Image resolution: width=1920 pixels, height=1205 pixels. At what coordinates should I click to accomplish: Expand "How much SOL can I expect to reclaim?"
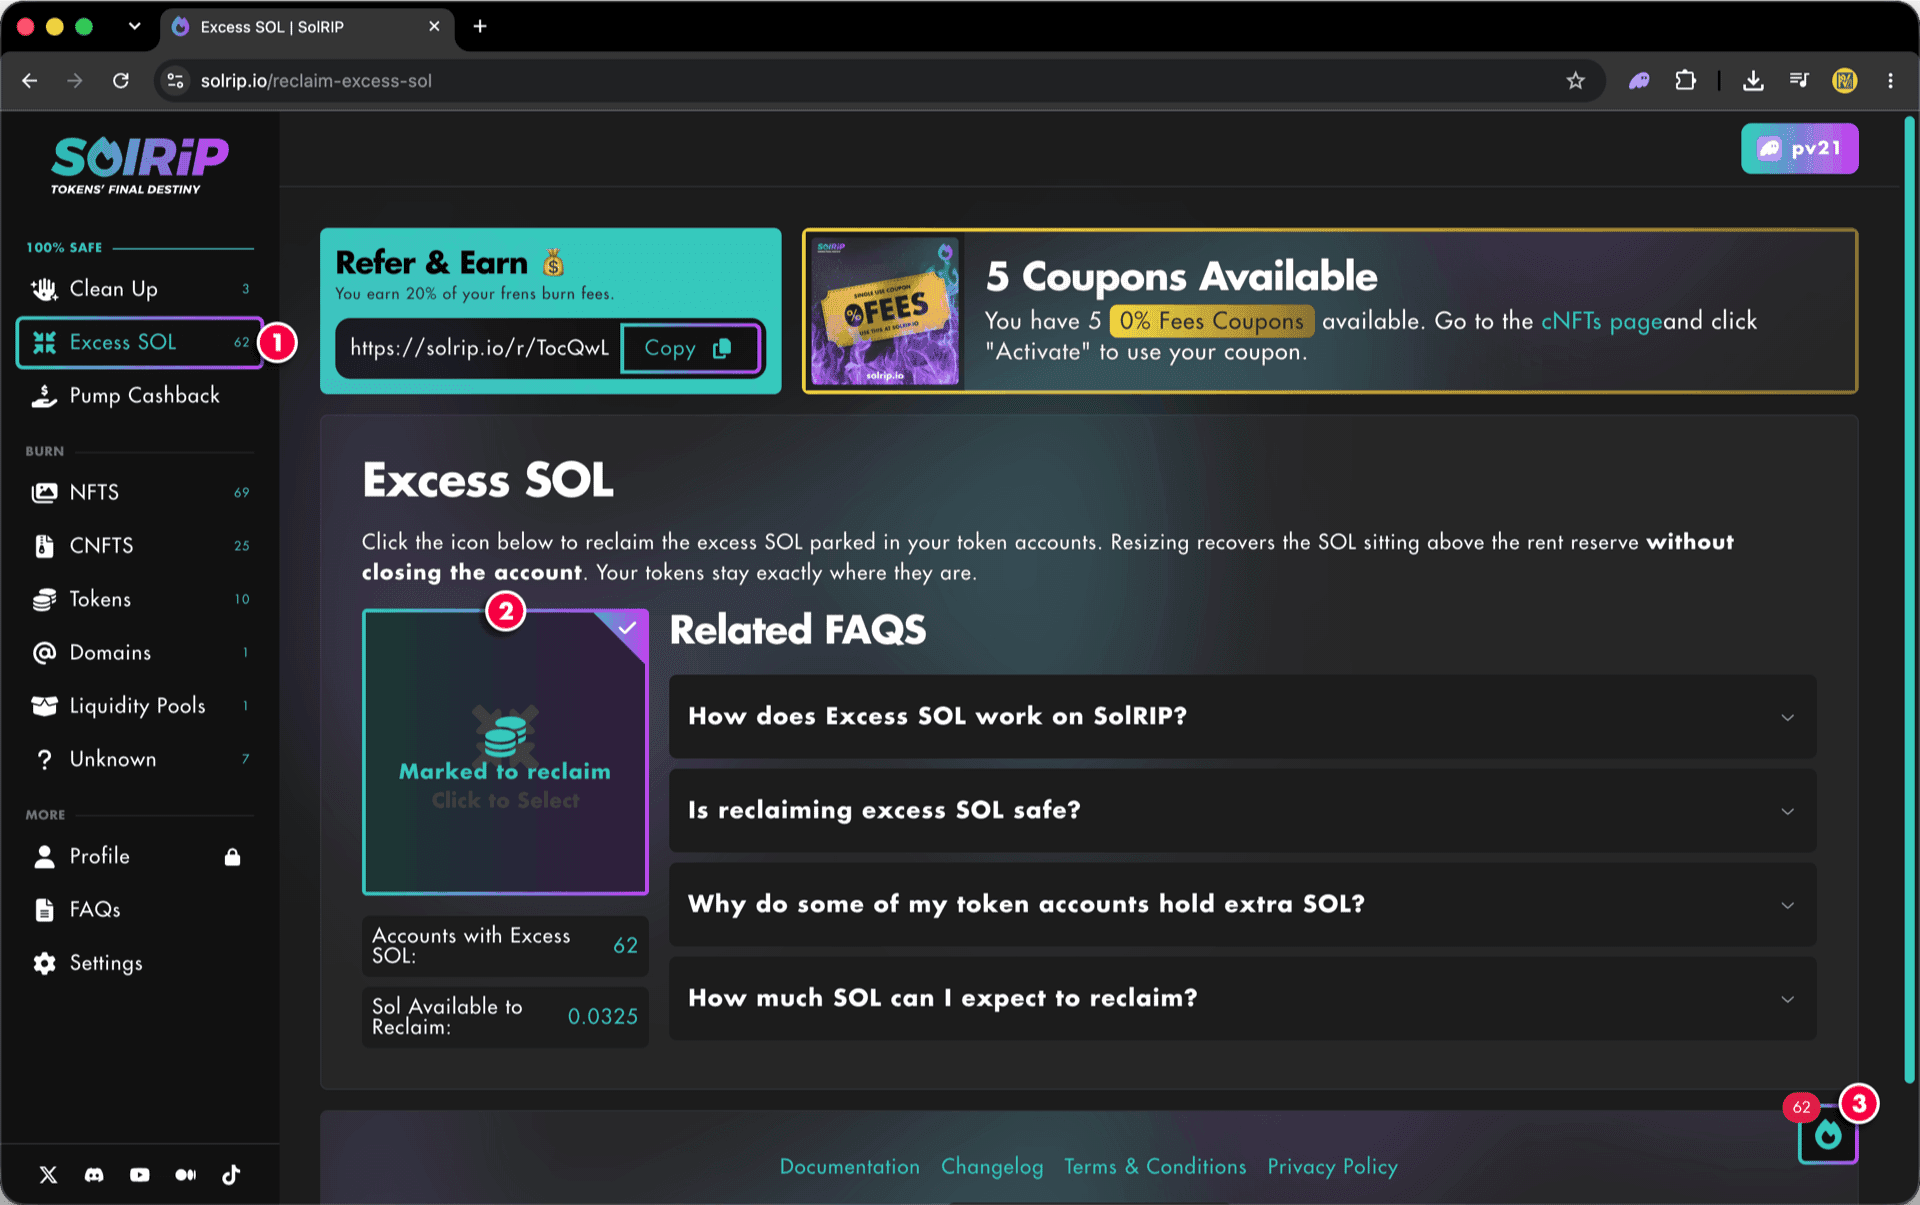pyautogui.click(x=1242, y=999)
